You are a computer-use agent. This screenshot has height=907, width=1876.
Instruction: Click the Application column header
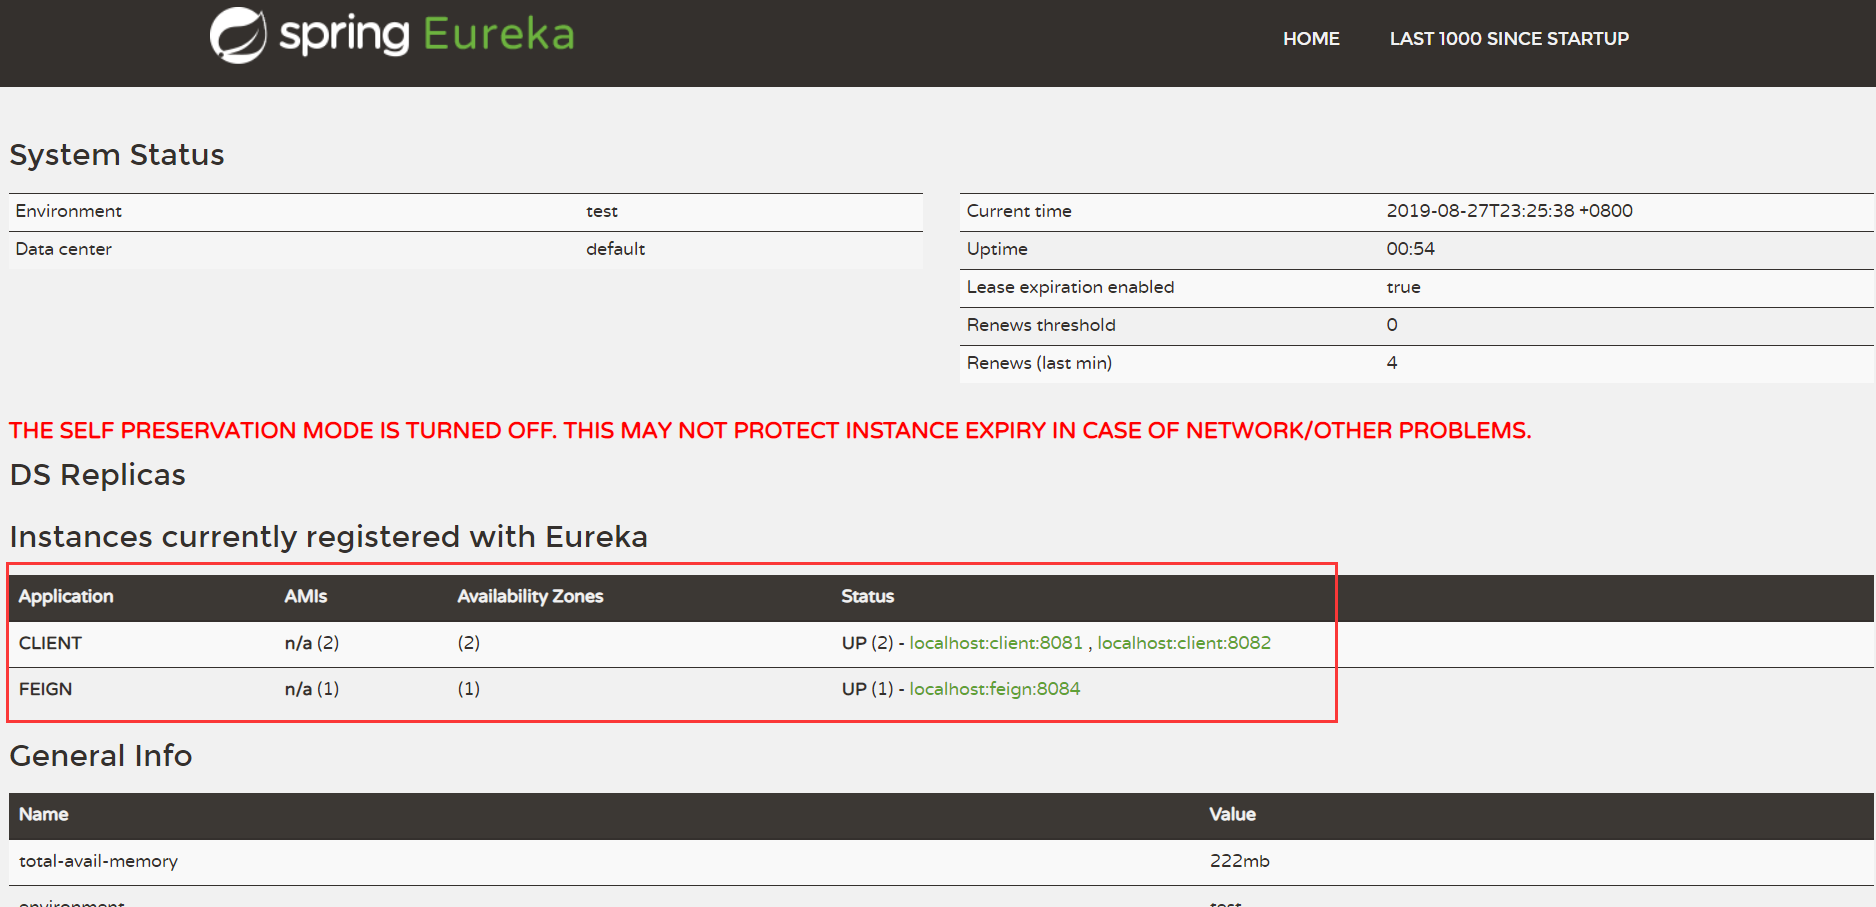click(66, 596)
